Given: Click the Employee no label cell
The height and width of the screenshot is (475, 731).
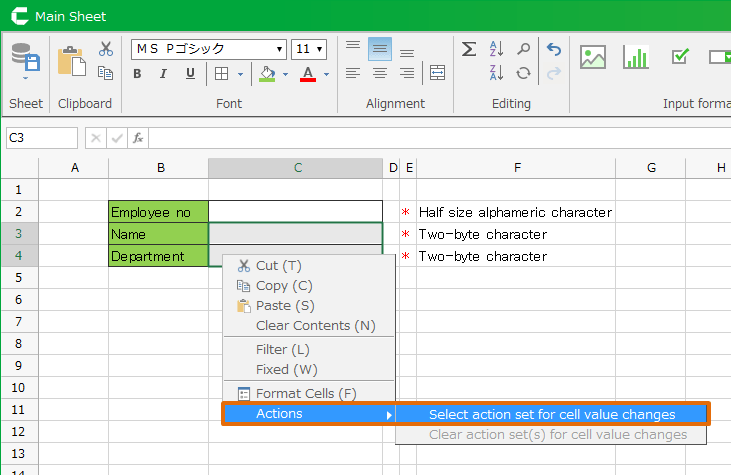Looking at the screenshot, I should pyautogui.click(x=159, y=212).
